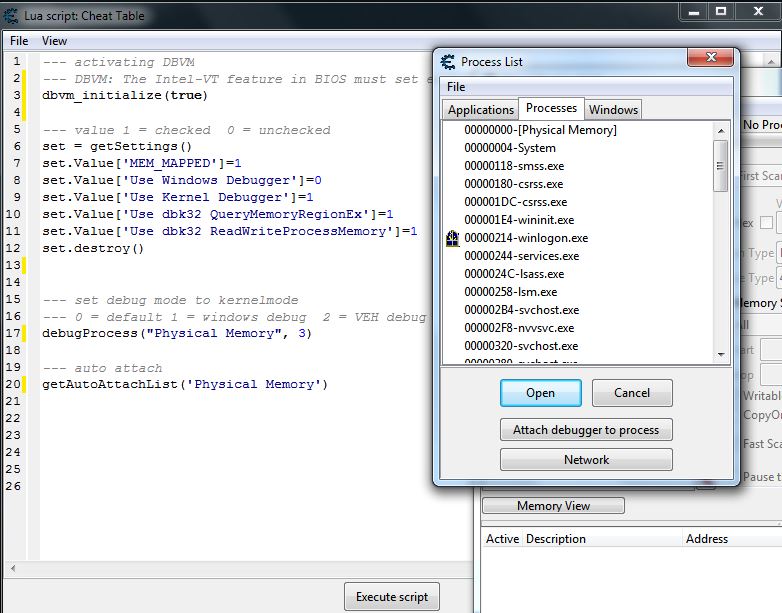The width and height of the screenshot is (782, 613).
Task: Switch to the Windows tab
Action: 613,110
